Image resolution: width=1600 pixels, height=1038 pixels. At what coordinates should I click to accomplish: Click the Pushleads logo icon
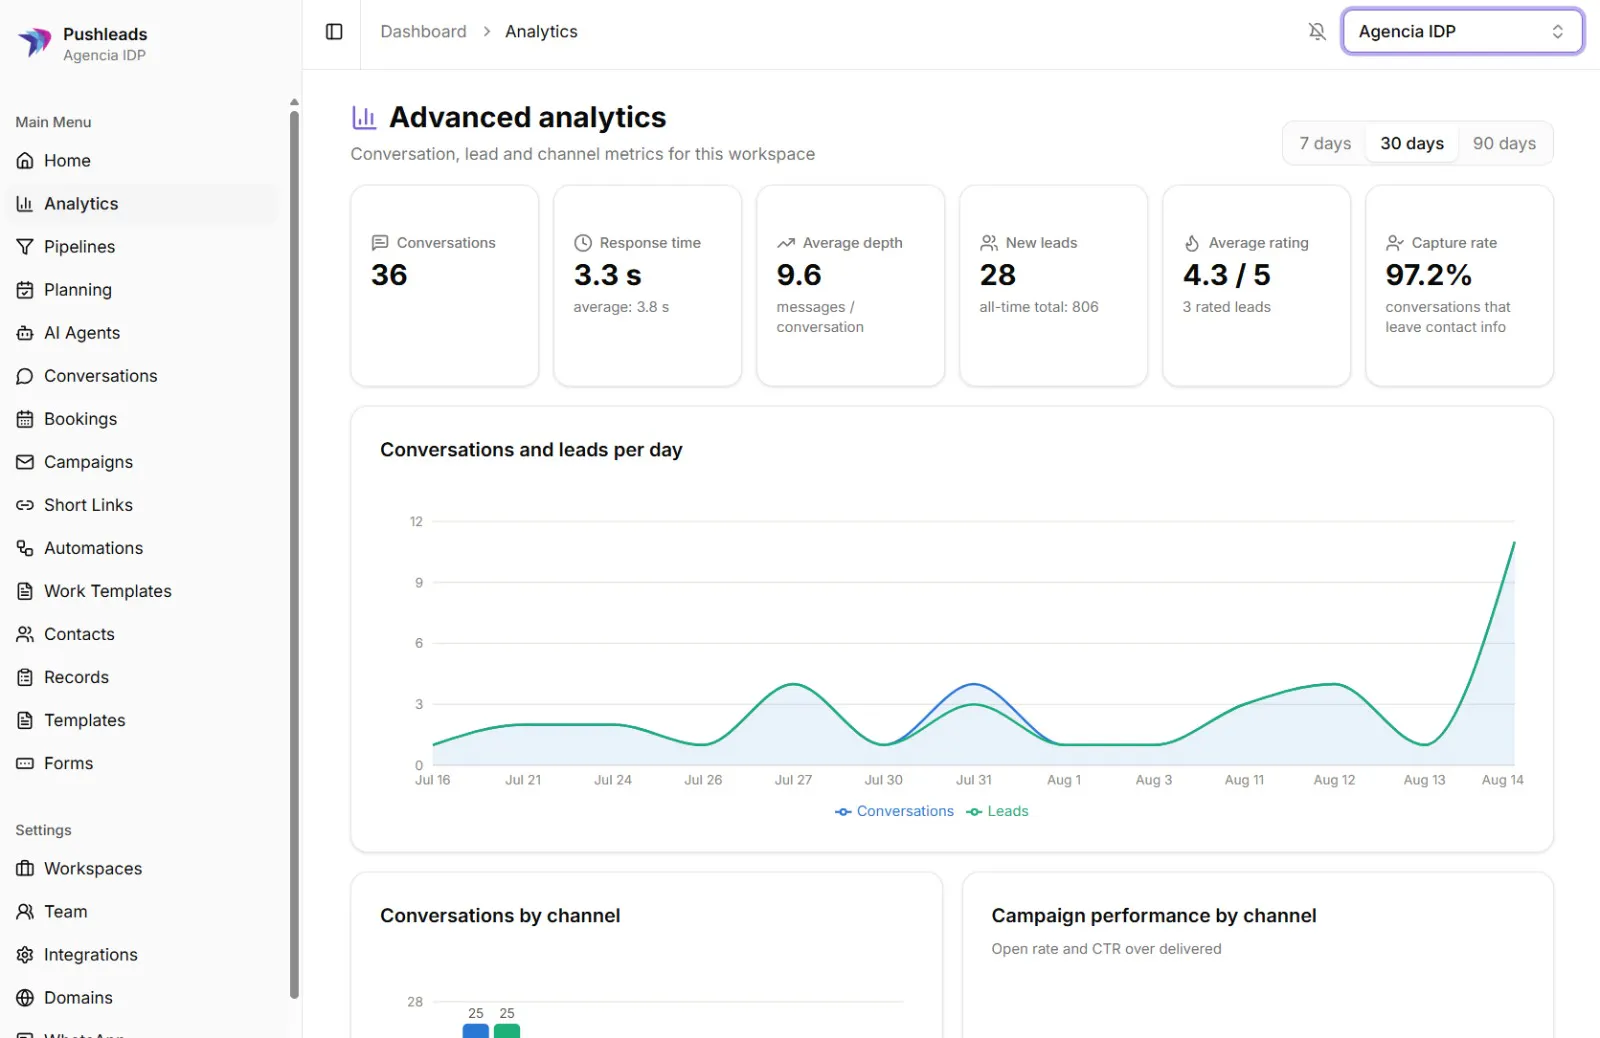pos(35,42)
